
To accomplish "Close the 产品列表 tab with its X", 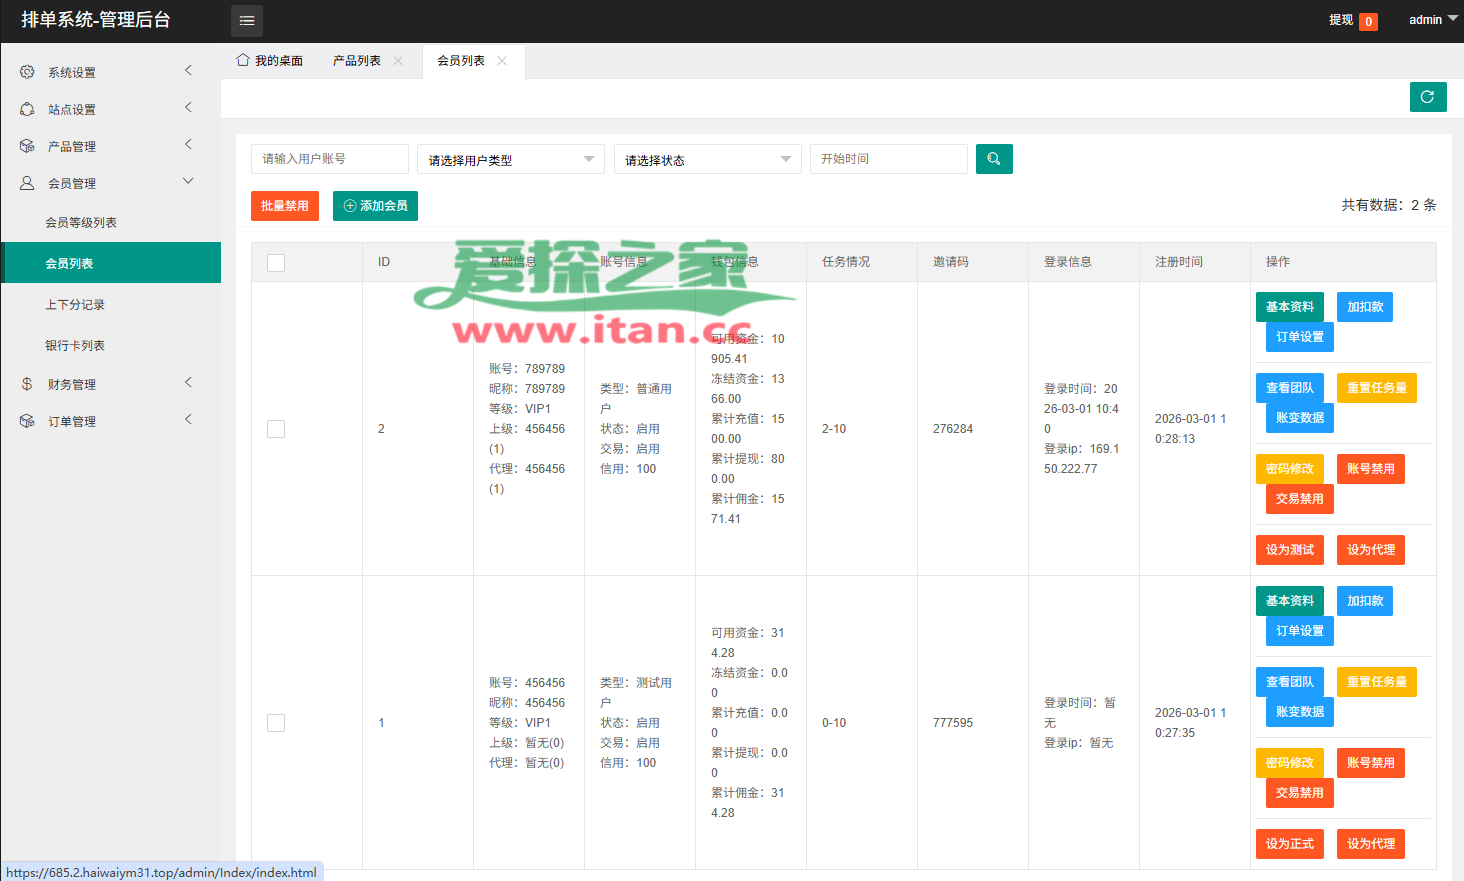I will click(398, 61).
